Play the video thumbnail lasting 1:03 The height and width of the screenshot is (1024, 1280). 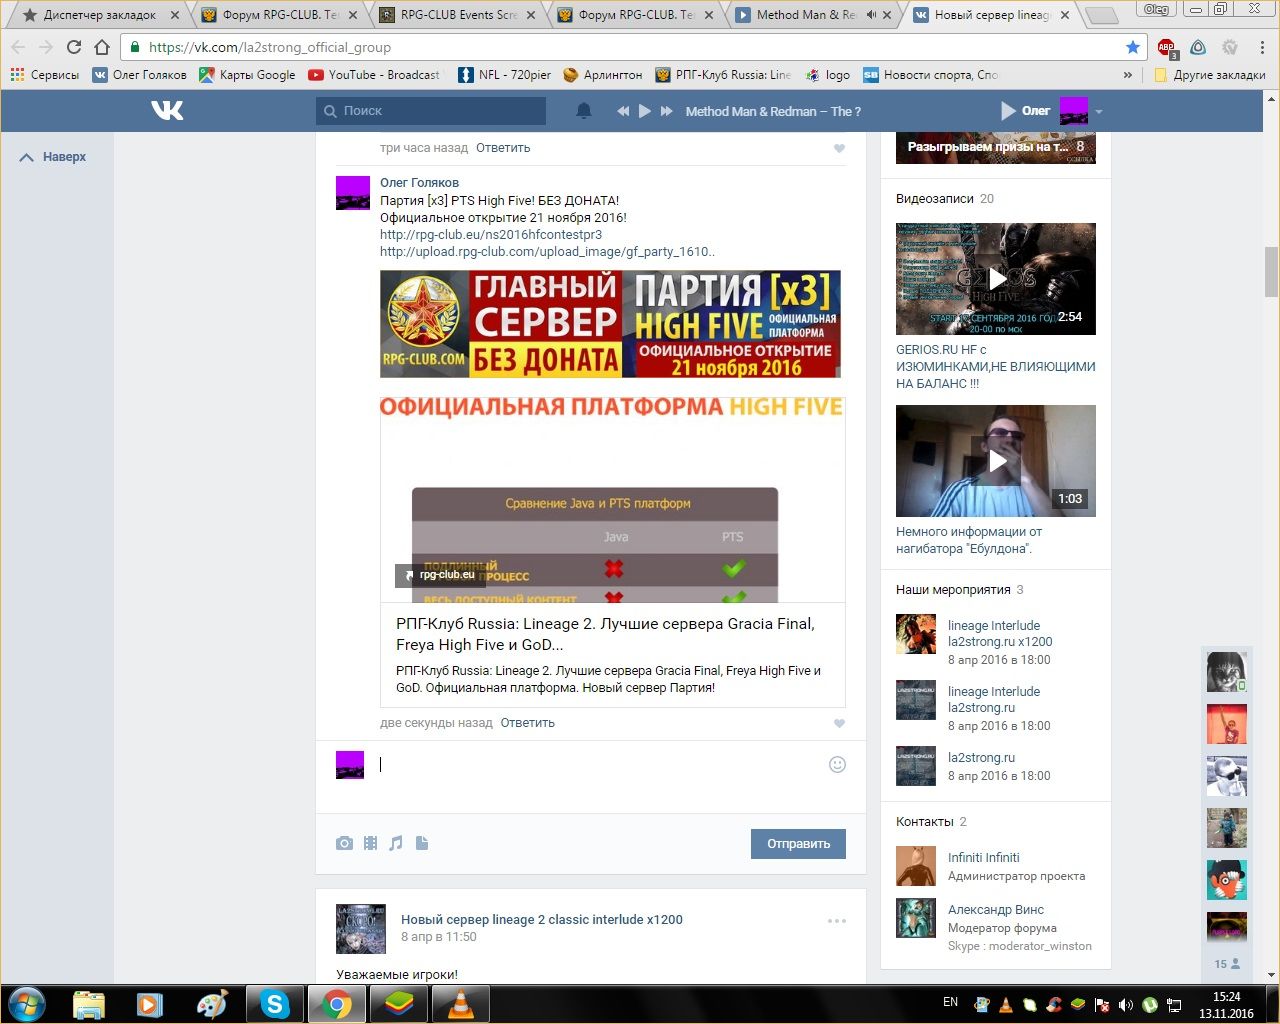tap(996, 461)
